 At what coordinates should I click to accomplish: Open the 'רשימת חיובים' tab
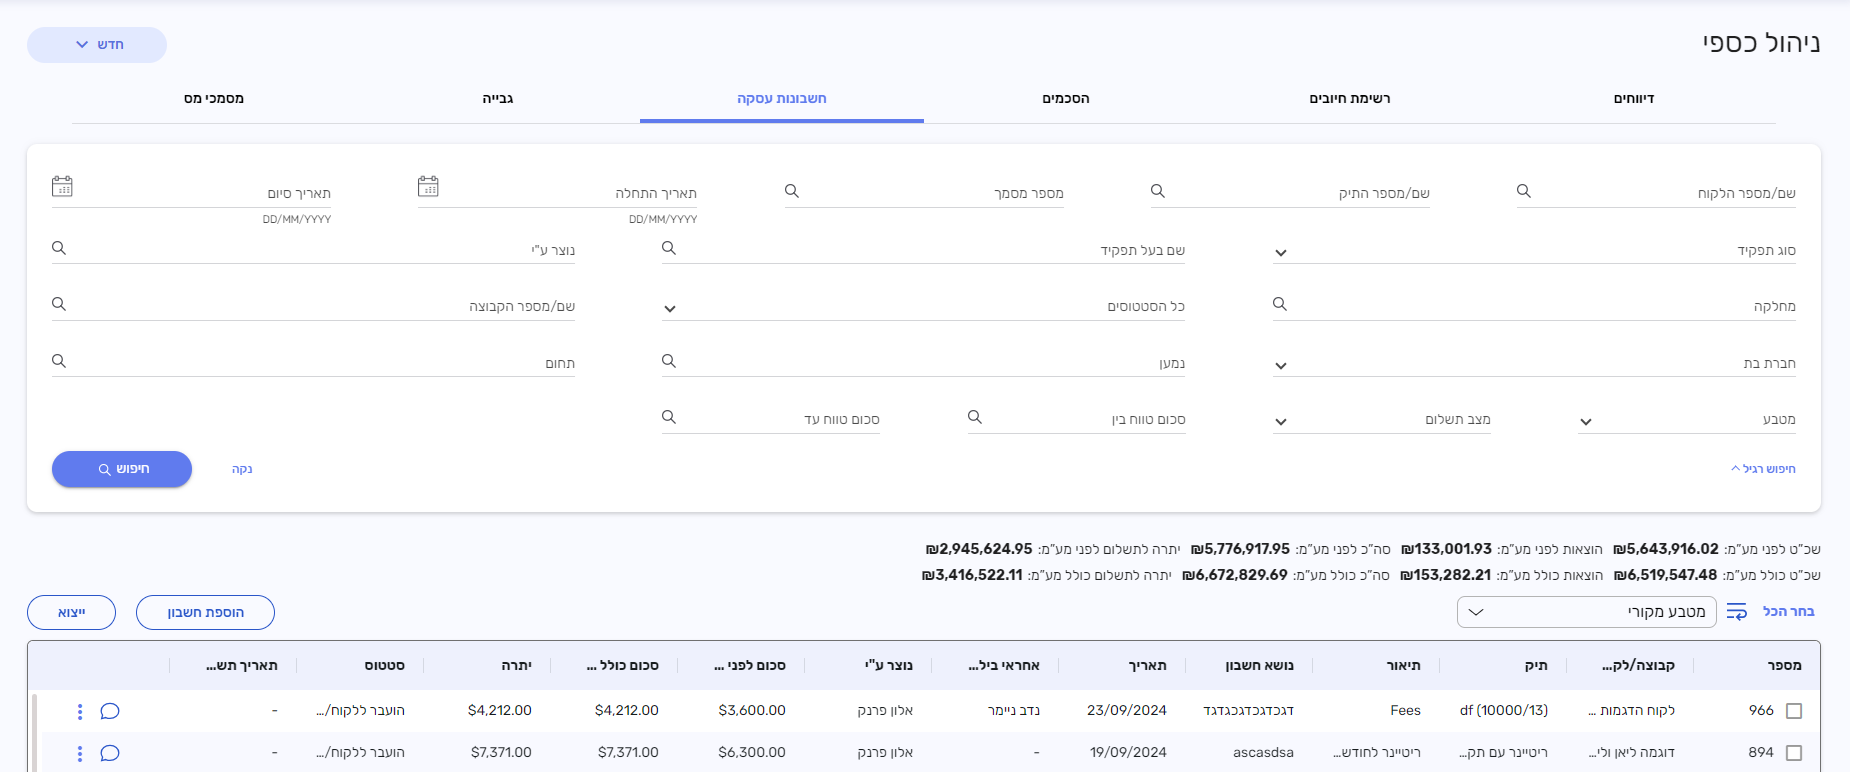1350,99
